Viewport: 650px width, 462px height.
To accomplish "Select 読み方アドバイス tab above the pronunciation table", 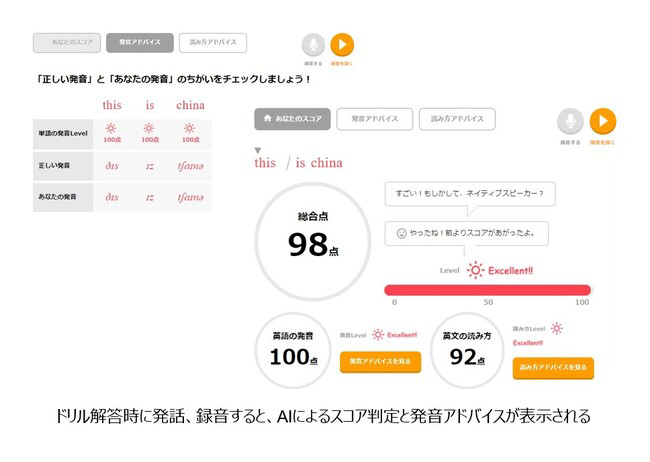I will pos(212,43).
